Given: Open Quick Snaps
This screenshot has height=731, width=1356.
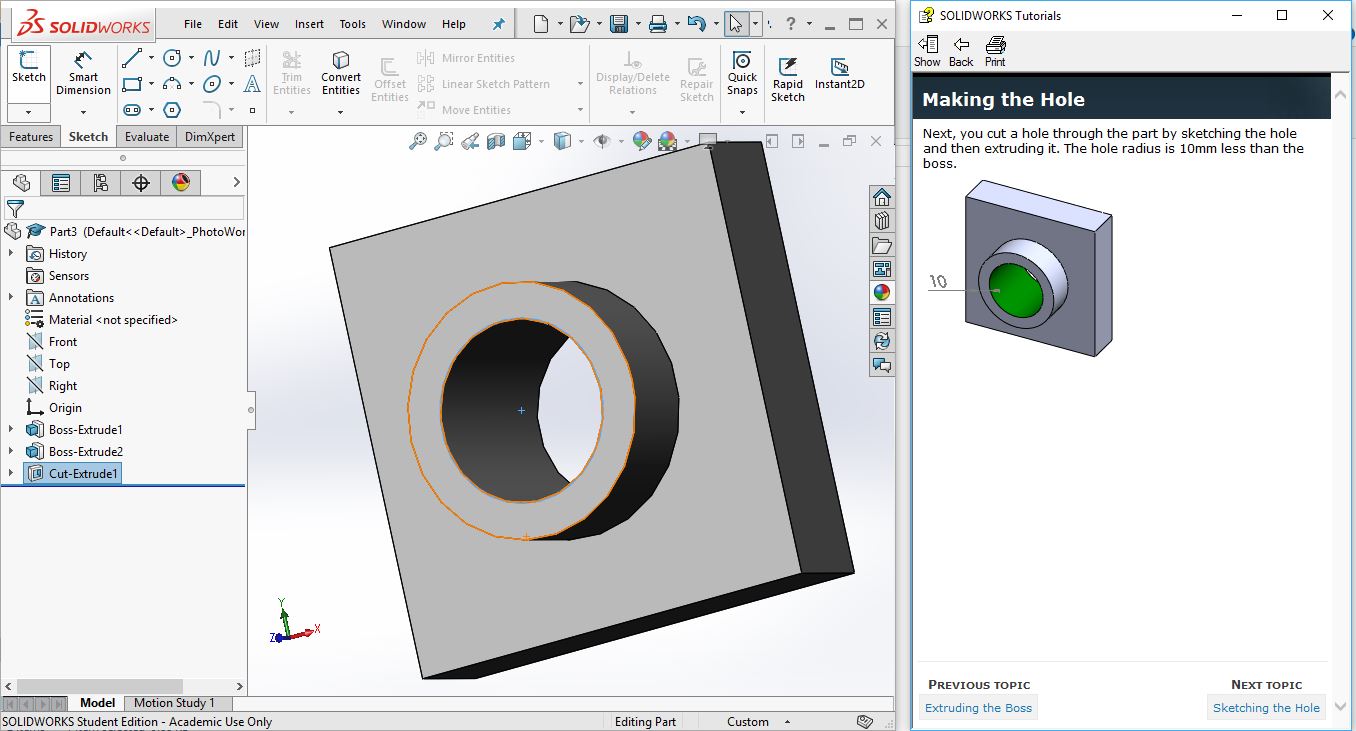Looking at the screenshot, I should tap(742, 74).
